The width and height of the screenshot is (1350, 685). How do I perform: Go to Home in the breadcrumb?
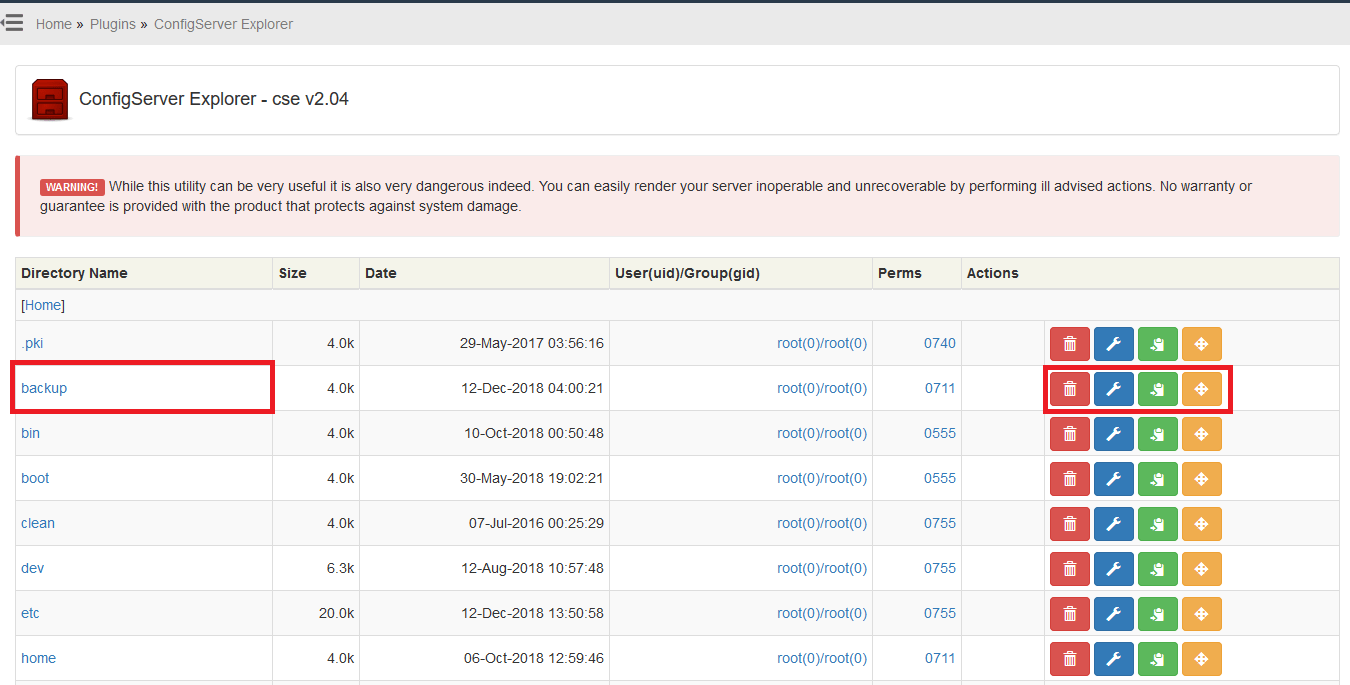pyautogui.click(x=54, y=24)
